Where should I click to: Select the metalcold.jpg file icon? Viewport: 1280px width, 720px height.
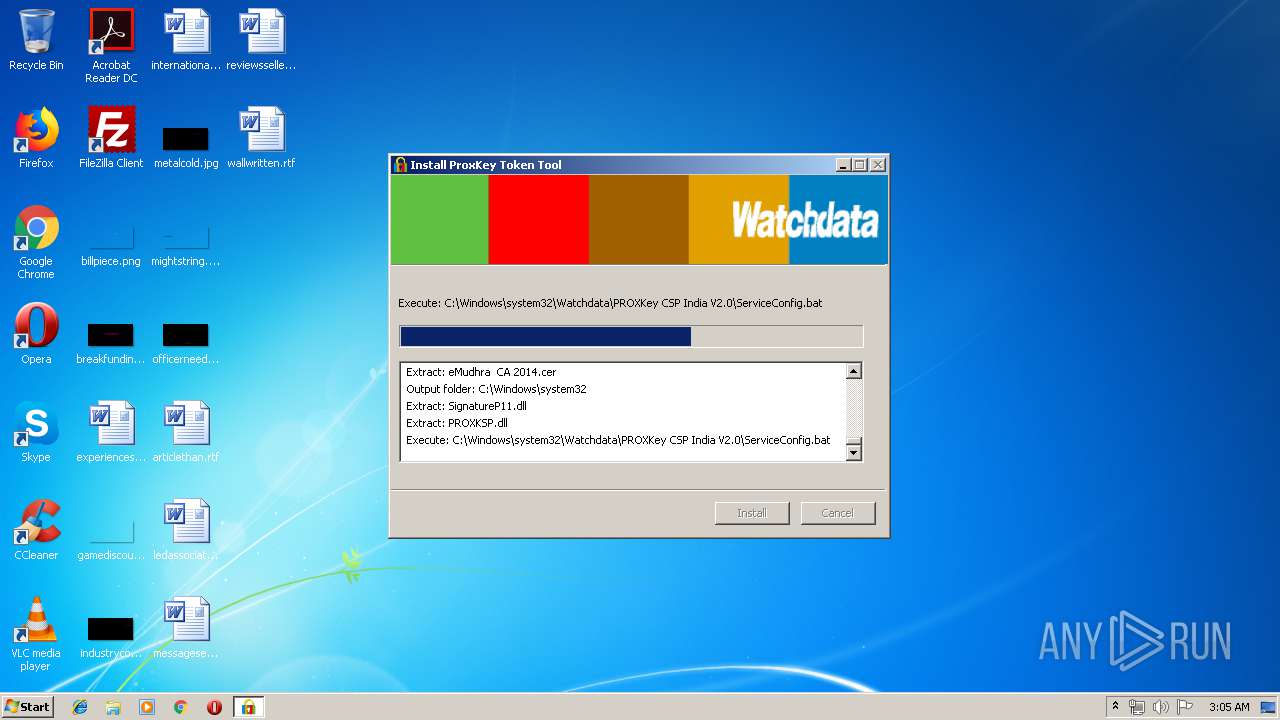186,148
